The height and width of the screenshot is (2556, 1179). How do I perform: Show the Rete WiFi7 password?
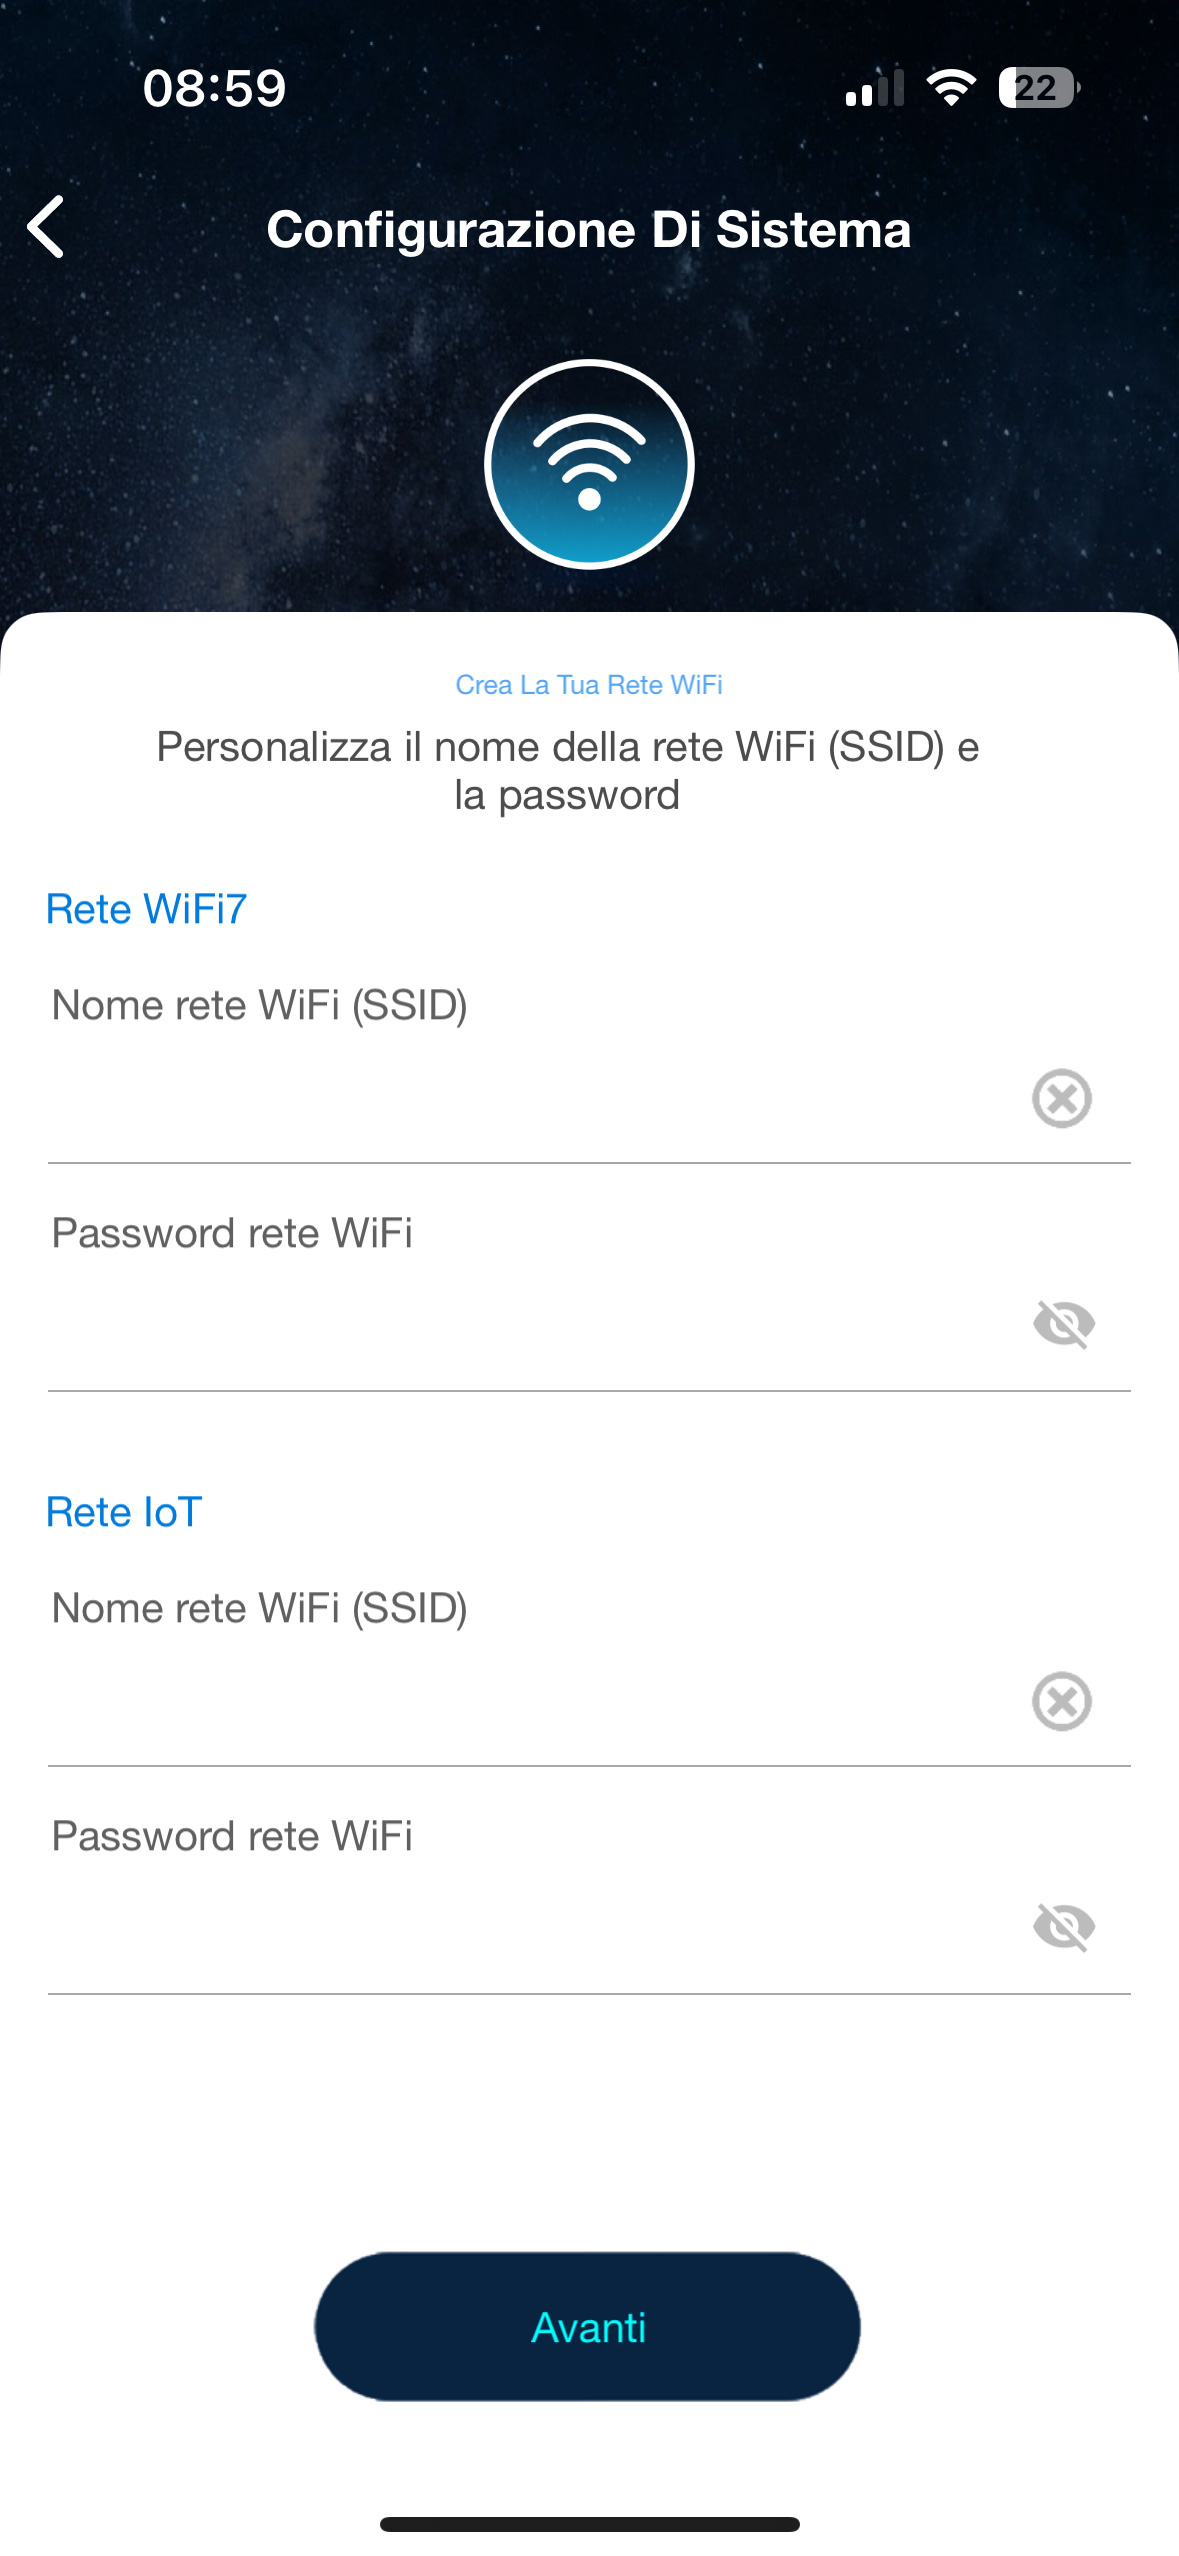(1063, 1324)
